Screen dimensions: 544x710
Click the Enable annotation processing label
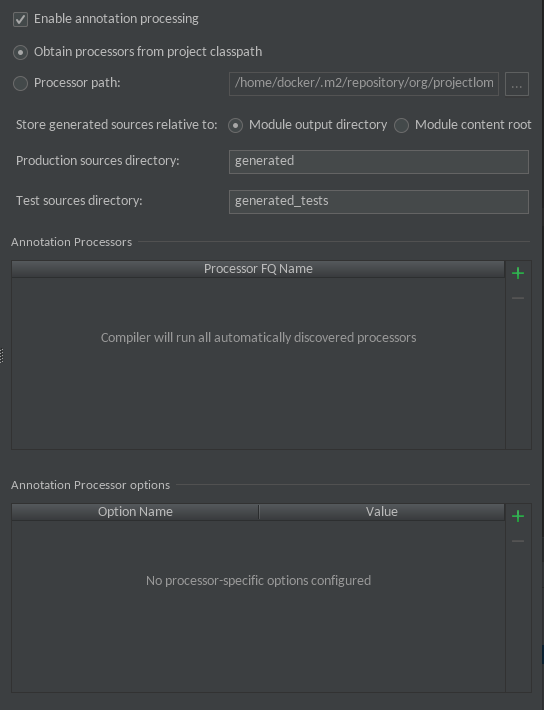116,19
